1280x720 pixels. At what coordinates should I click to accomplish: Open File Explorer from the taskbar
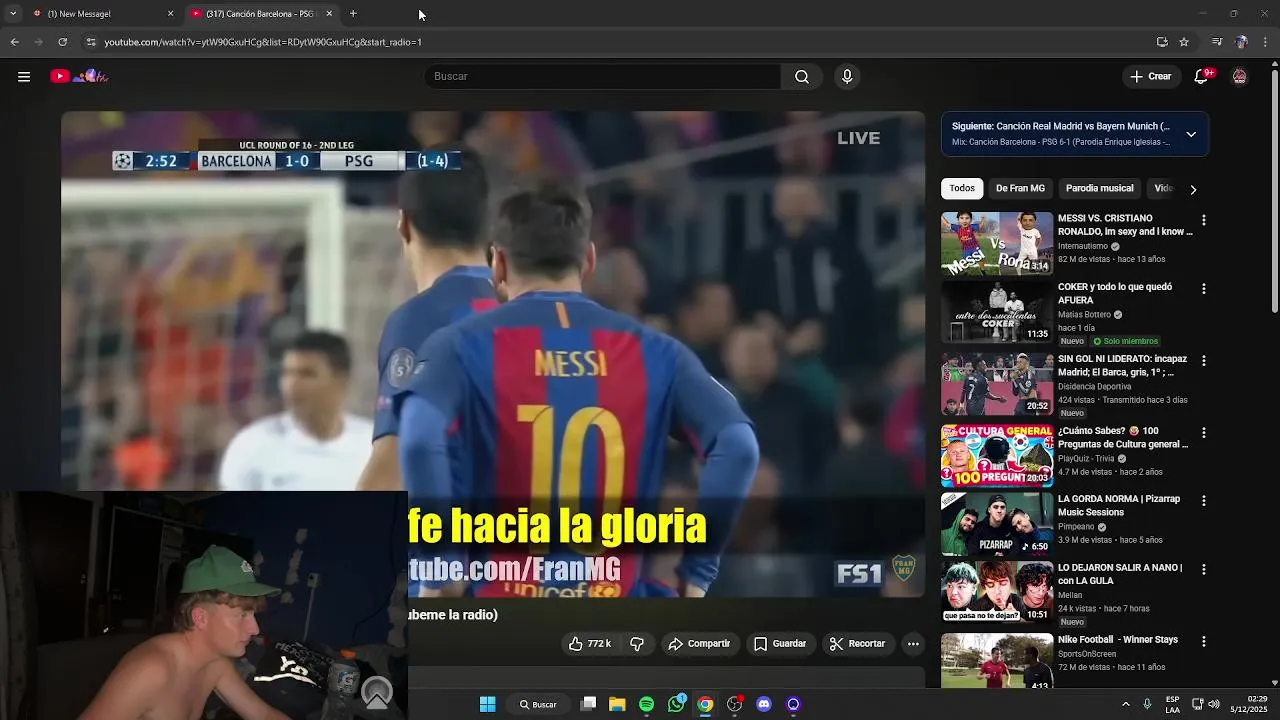click(x=617, y=704)
